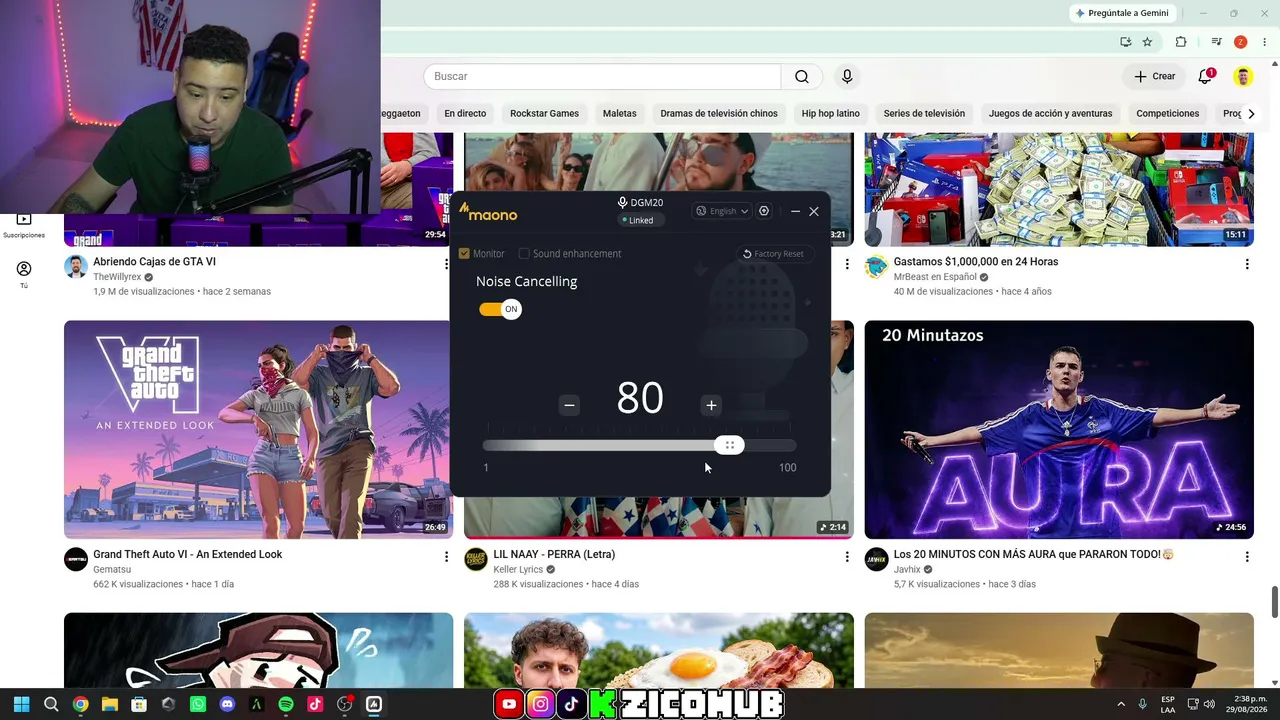This screenshot has height=720, width=1280.
Task: Open Discord from the taskbar
Action: [227, 704]
